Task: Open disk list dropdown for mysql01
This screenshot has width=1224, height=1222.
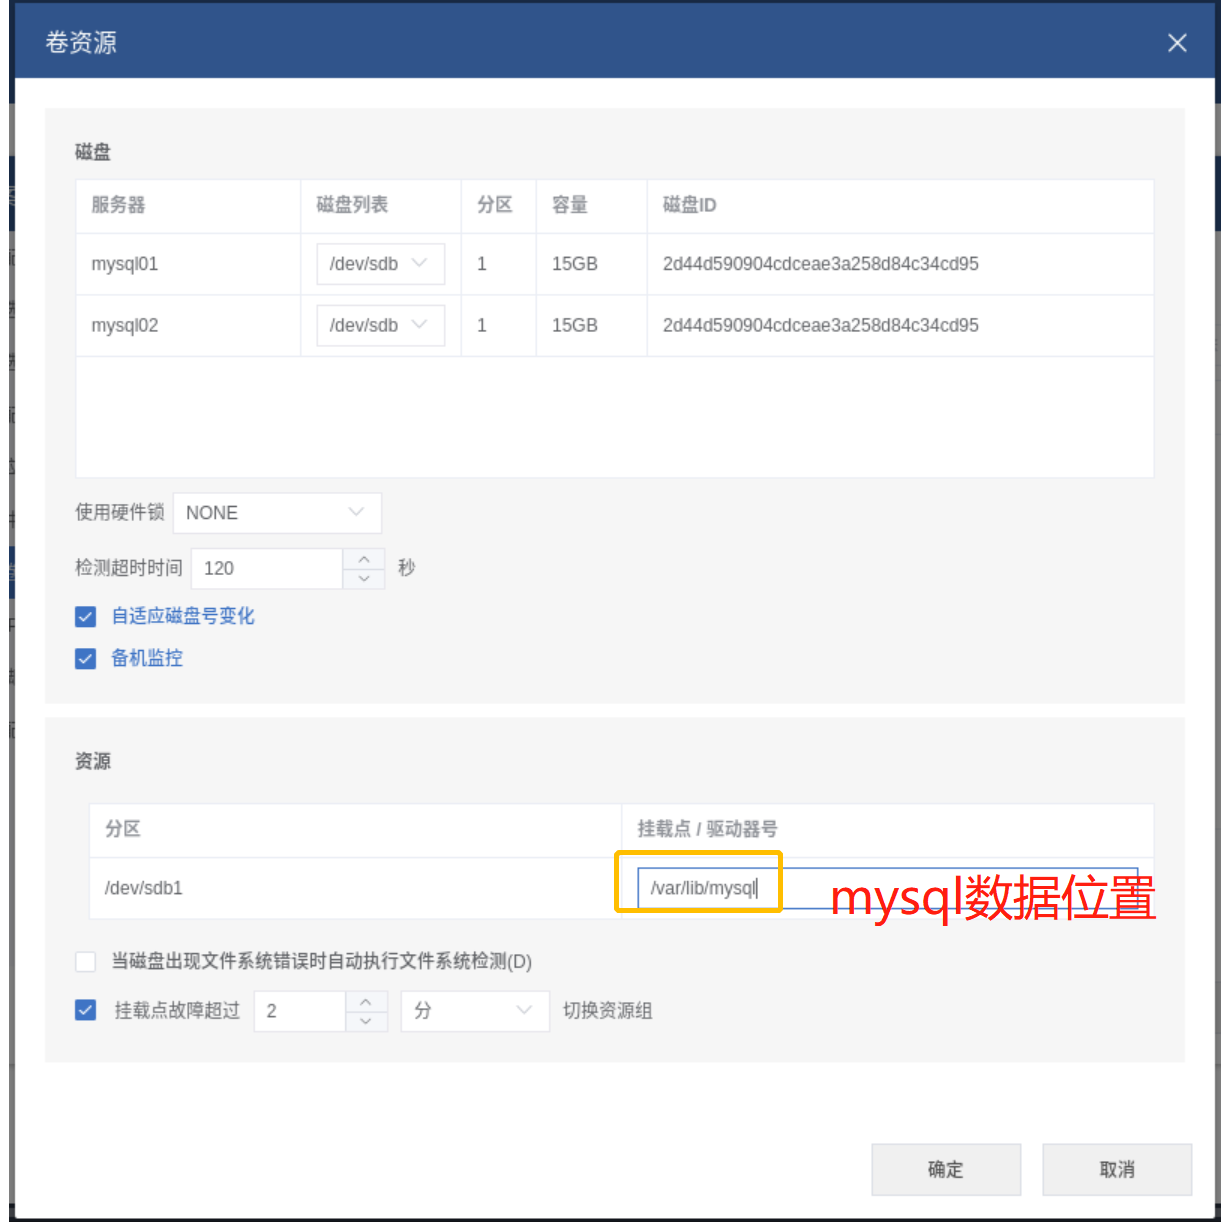Action: coord(380,264)
